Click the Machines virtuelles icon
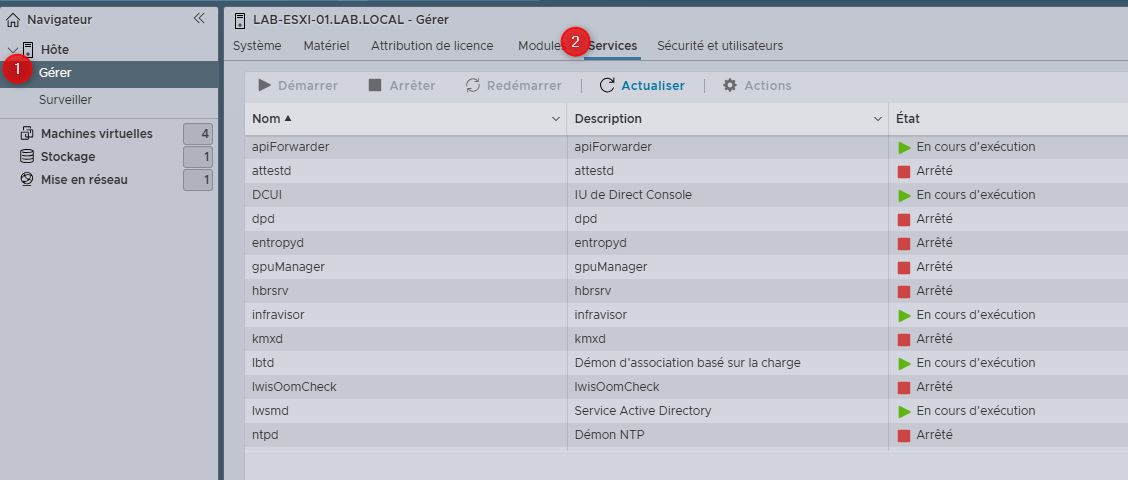 (x=27, y=133)
